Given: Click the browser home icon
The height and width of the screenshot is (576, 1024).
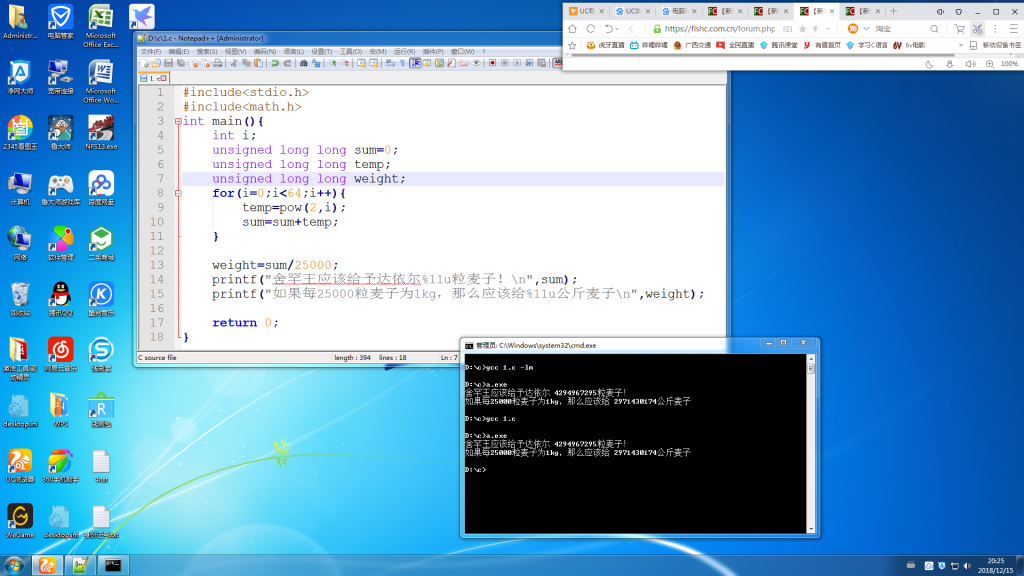Looking at the screenshot, I should pyautogui.click(x=572, y=29).
